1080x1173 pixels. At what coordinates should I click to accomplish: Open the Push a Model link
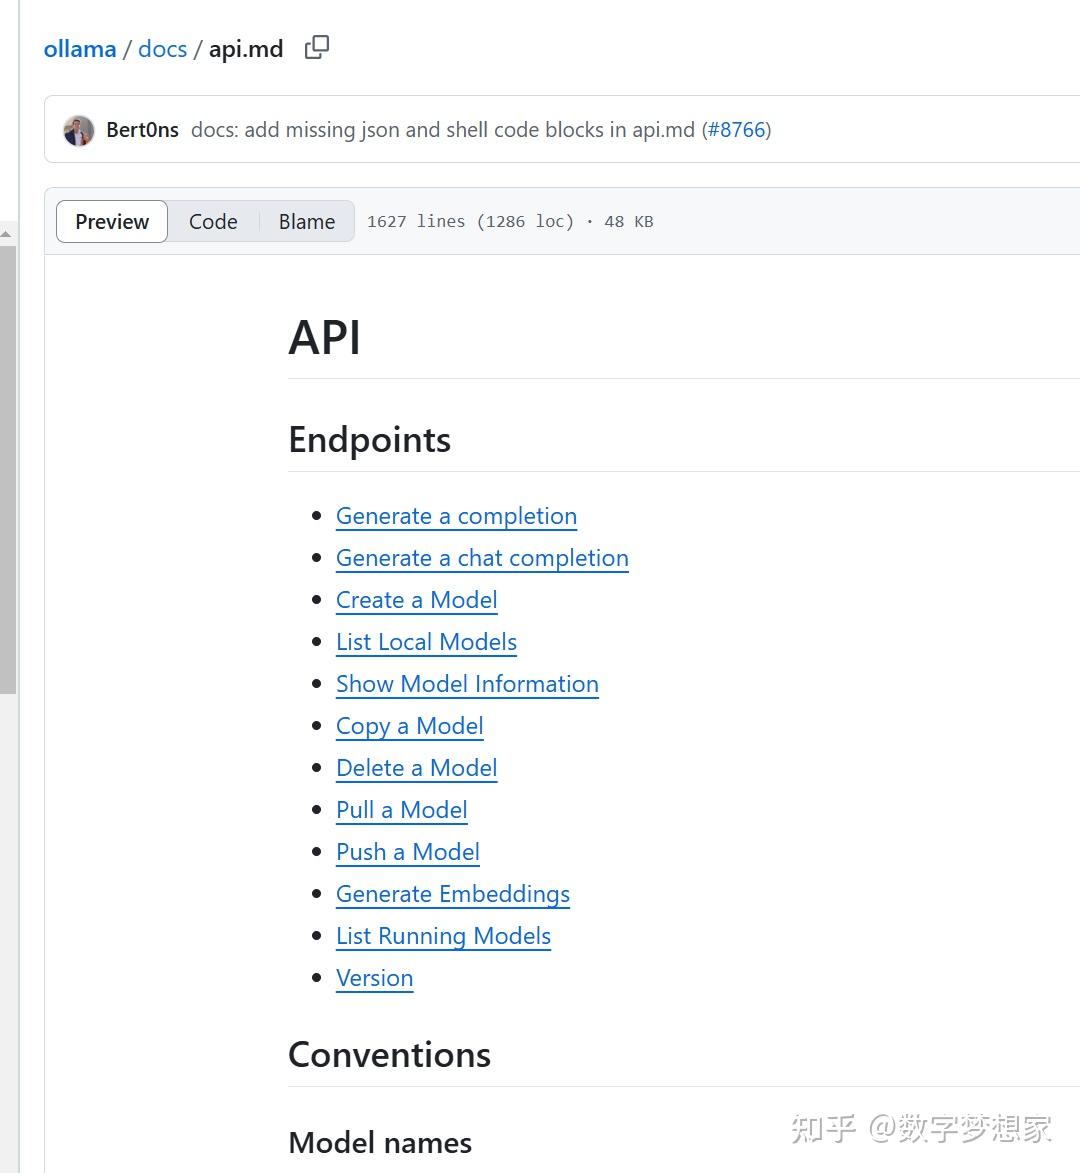[x=408, y=851]
